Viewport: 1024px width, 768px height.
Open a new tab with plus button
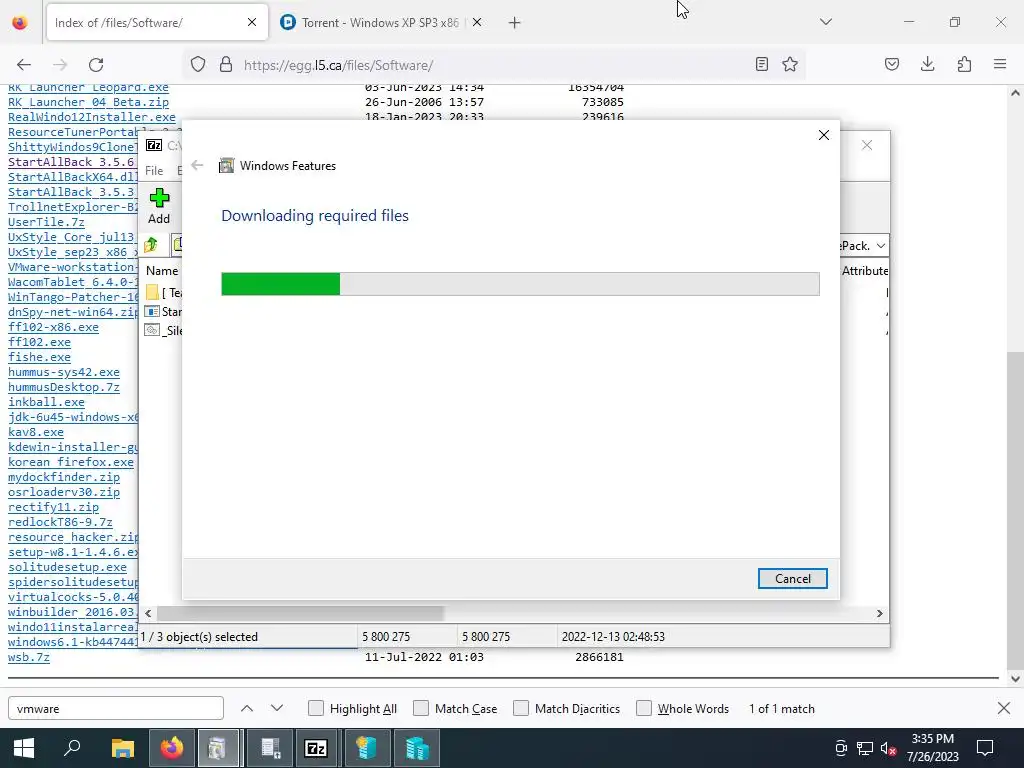(515, 23)
